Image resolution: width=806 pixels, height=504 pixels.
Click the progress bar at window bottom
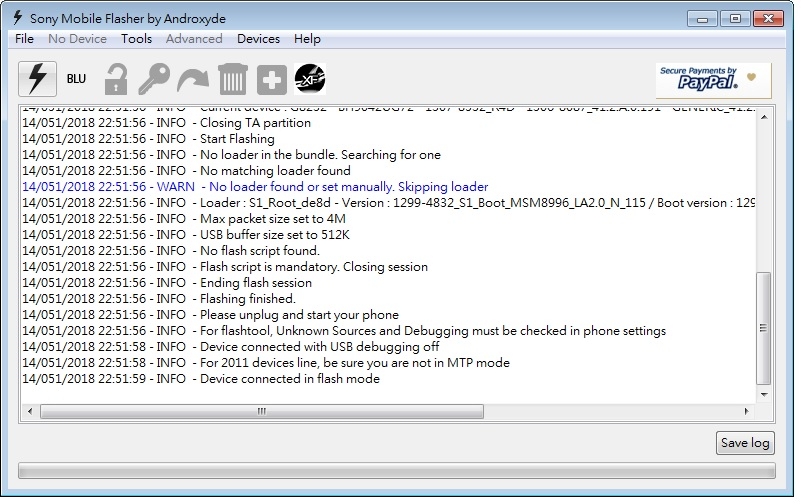click(397, 472)
